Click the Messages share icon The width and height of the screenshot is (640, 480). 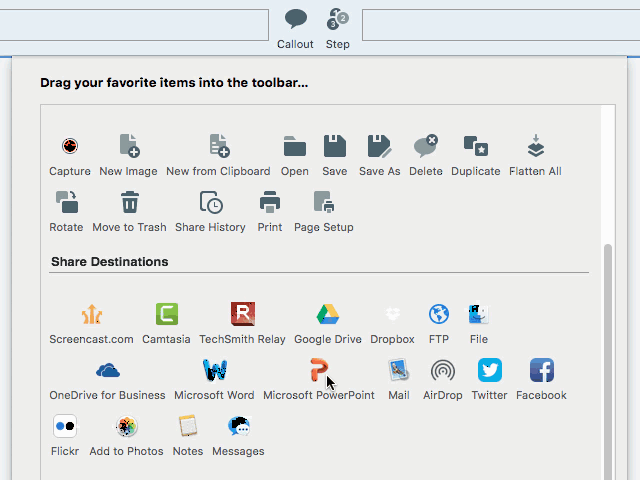239,426
